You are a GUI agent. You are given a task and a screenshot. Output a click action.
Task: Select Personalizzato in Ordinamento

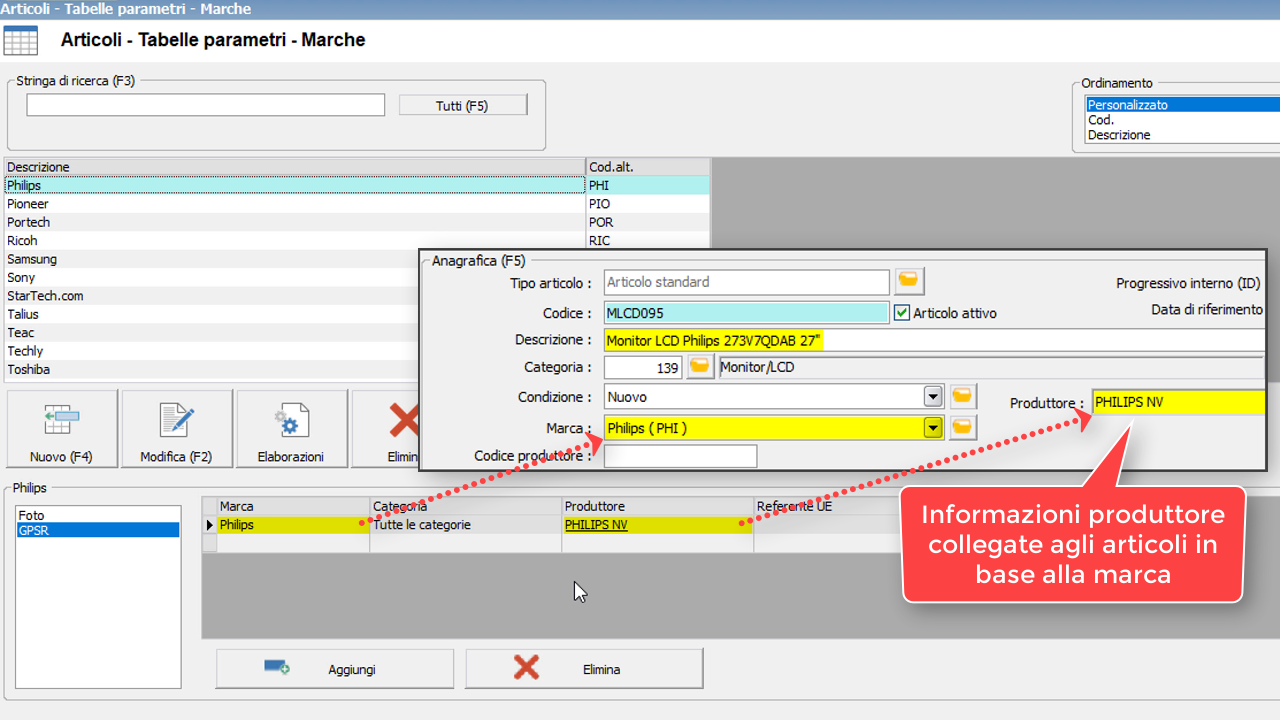pos(1182,105)
